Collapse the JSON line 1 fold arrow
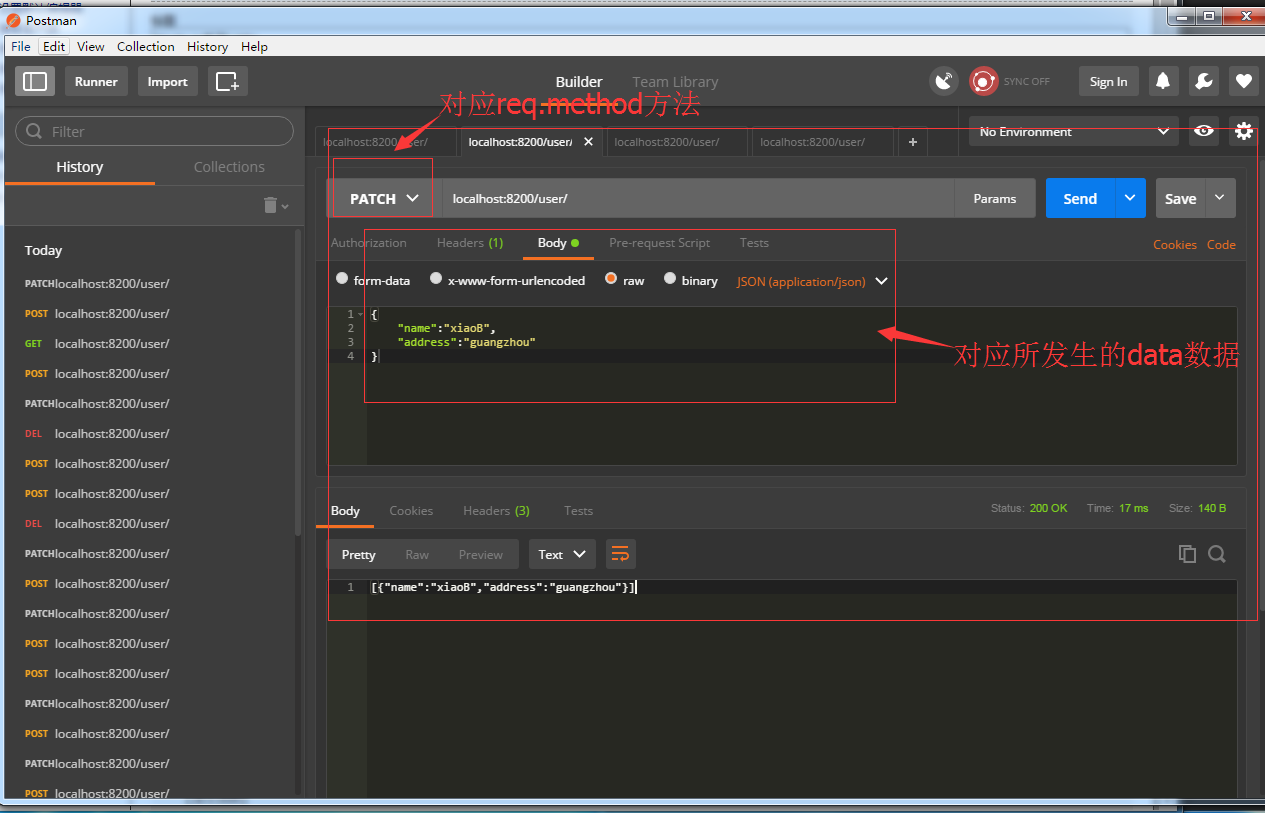Image resolution: width=1265 pixels, height=813 pixels. pos(360,315)
